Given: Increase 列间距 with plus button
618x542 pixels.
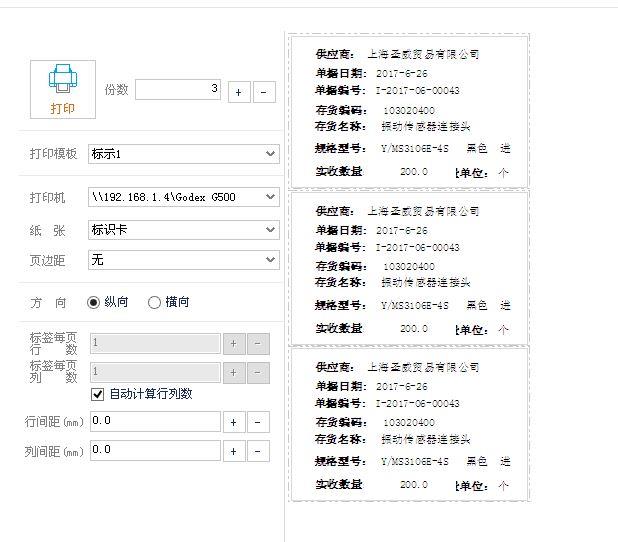Looking at the screenshot, I should (234, 451).
